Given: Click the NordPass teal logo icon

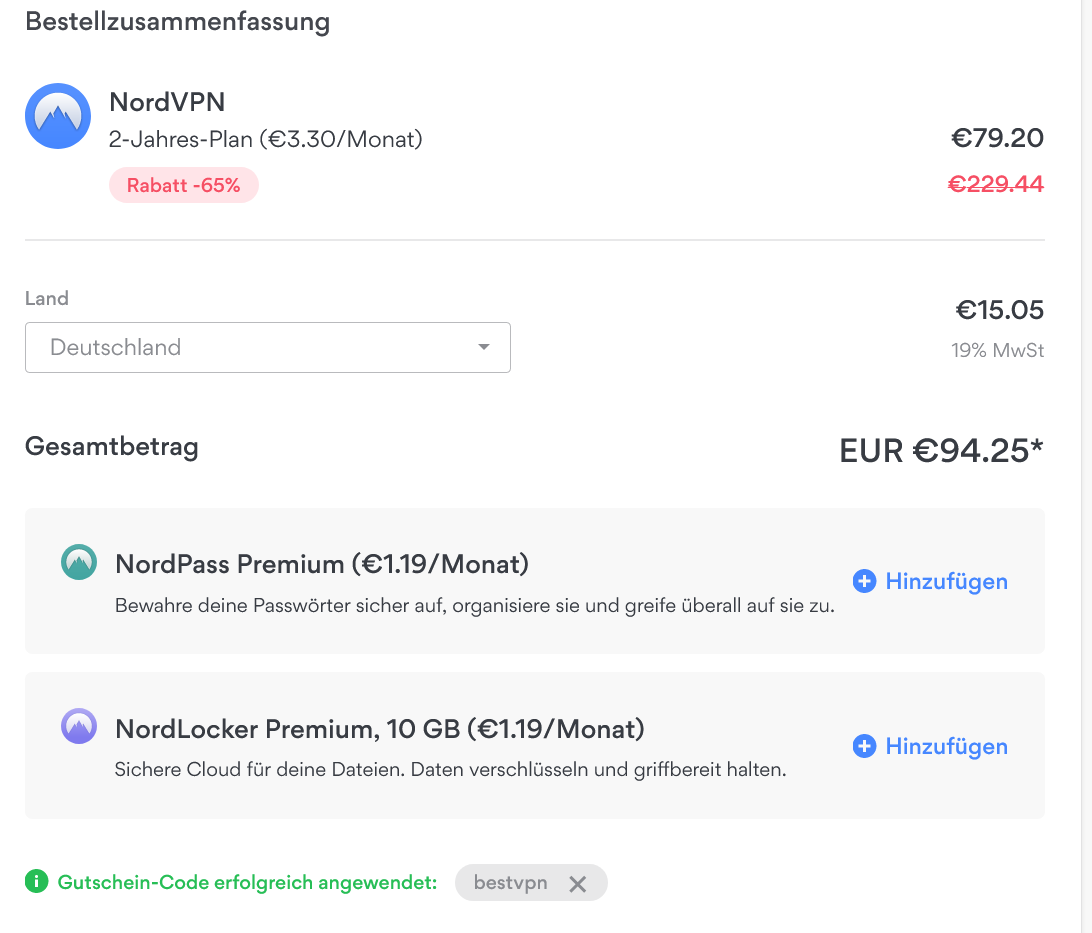Looking at the screenshot, I should (x=79, y=562).
